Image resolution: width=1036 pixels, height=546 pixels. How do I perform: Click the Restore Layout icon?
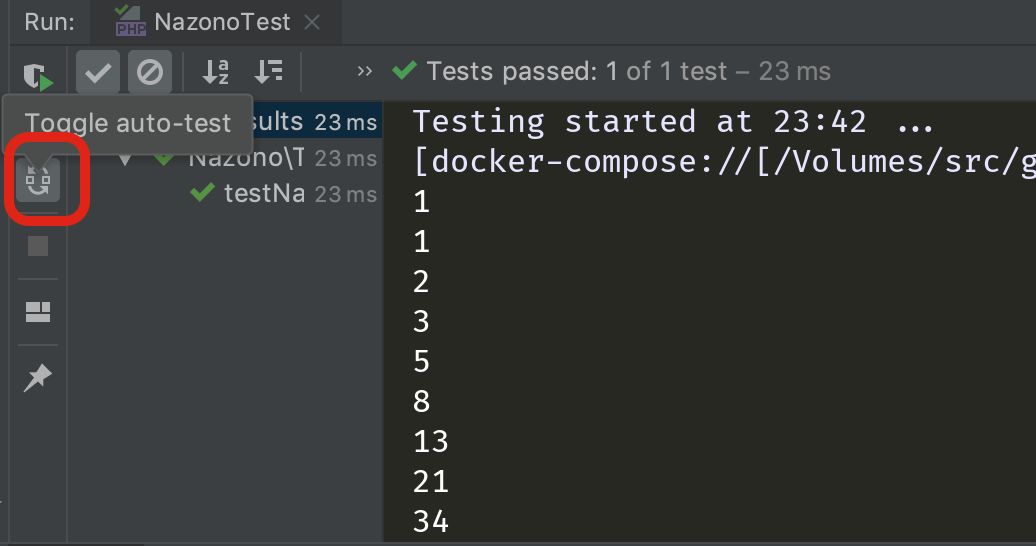(x=38, y=312)
